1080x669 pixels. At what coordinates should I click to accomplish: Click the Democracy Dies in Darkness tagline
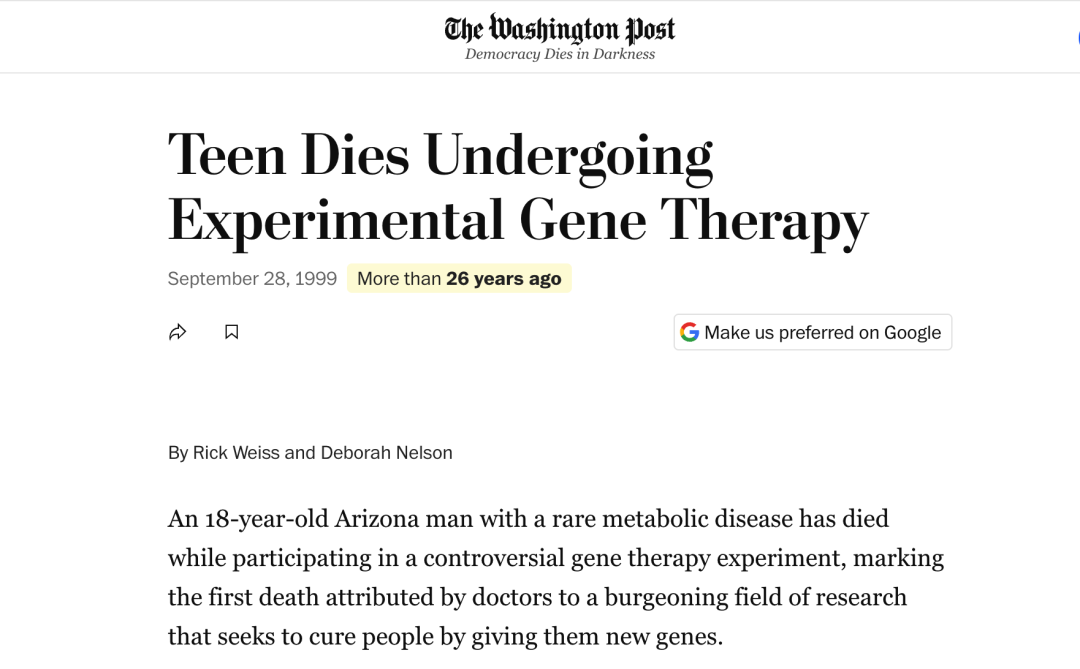point(560,54)
